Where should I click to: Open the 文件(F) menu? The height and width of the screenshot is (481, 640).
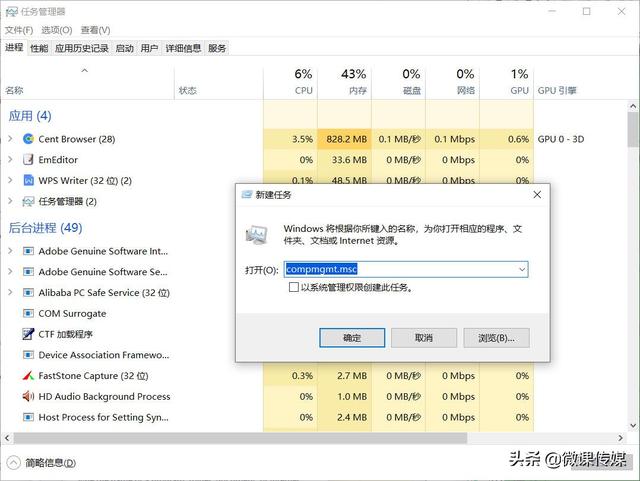19,30
